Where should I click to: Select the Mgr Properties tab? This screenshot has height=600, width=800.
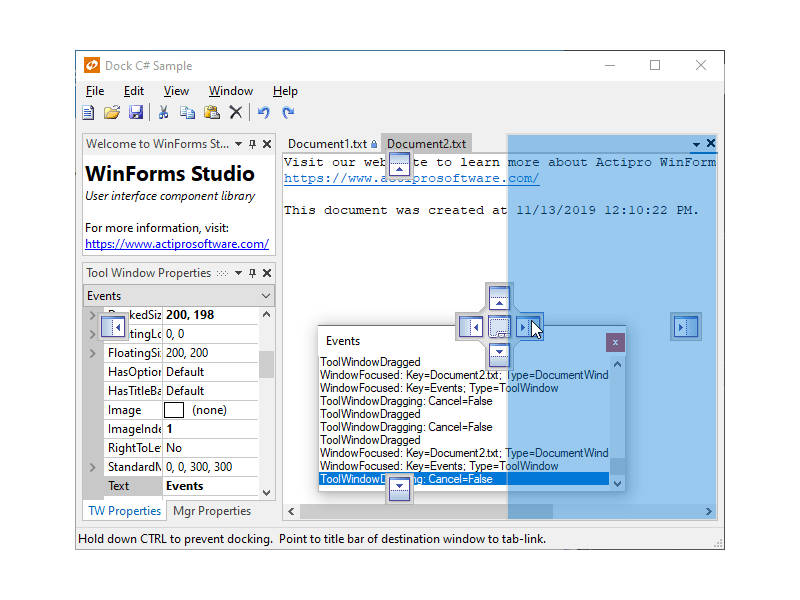point(212,511)
